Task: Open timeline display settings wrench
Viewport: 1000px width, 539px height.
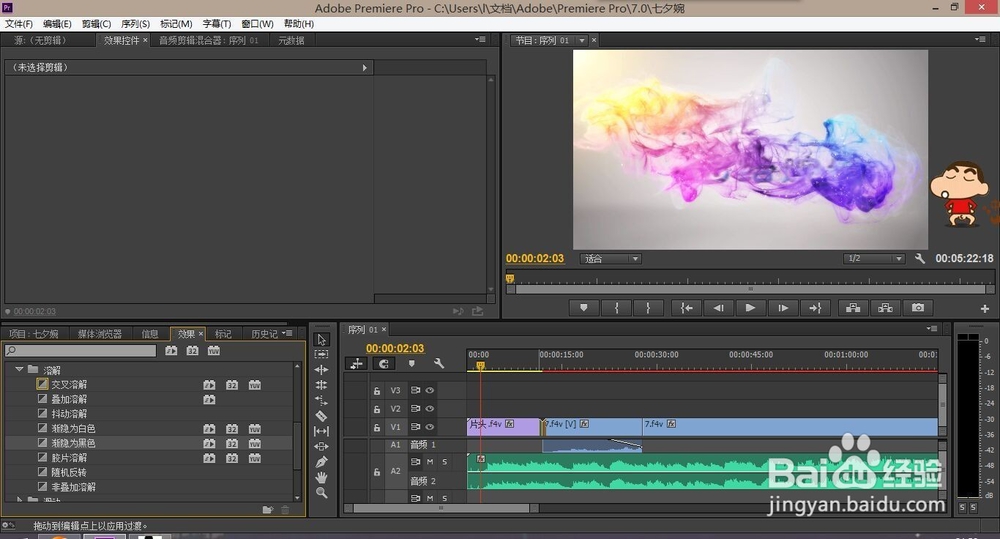Action: 439,363
